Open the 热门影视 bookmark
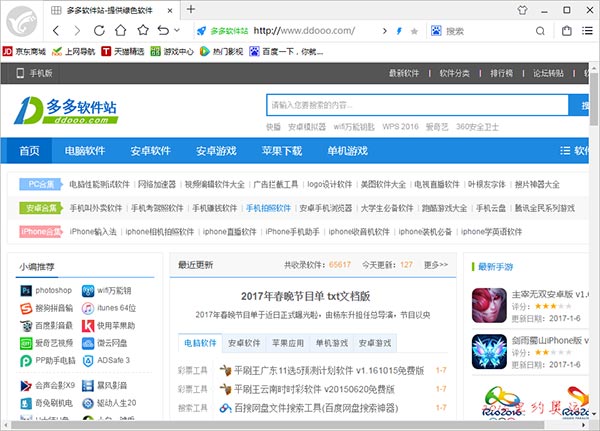This screenshot has width=600, height=431. 222,51
